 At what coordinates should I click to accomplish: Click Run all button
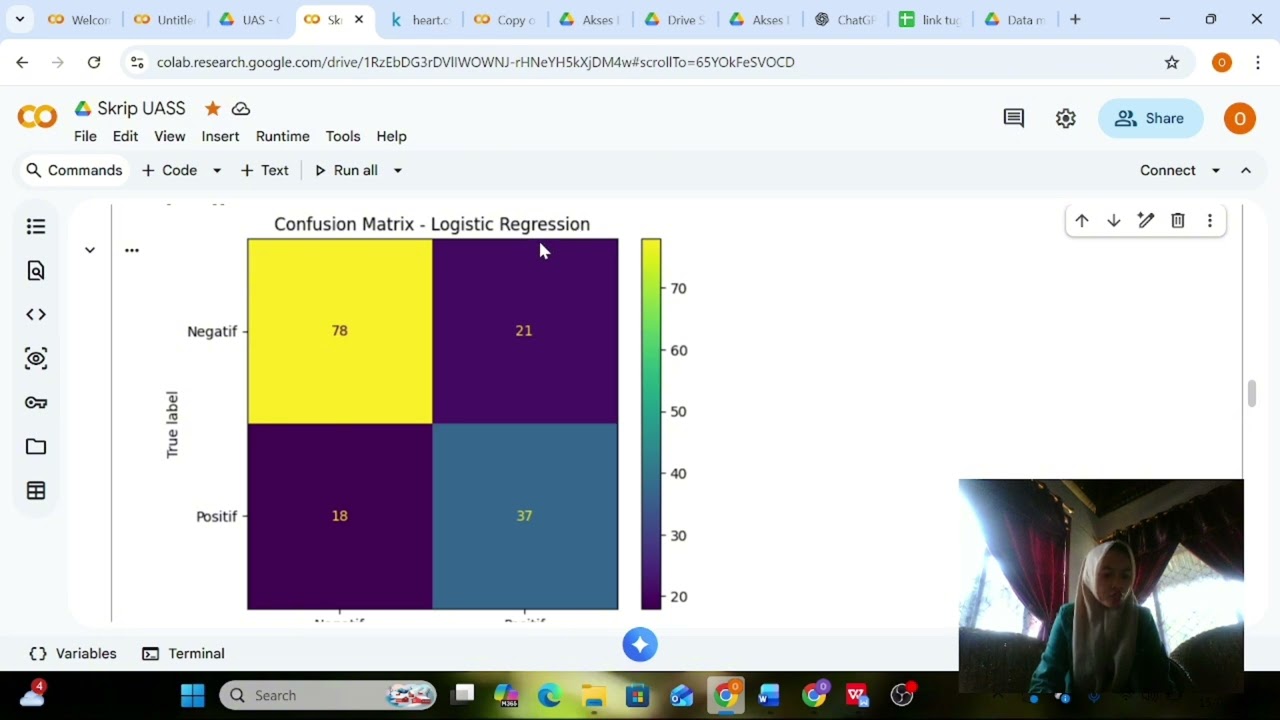(x=346, y=171)
